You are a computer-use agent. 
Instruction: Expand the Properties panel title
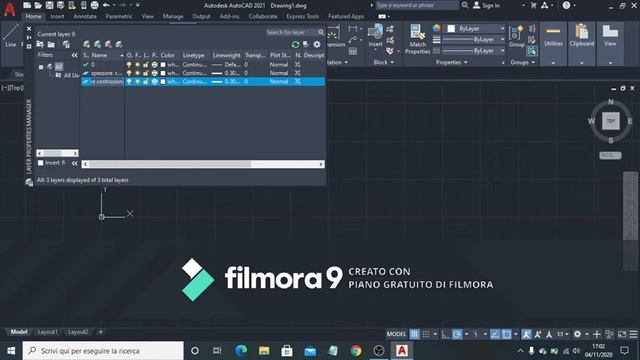452,62
